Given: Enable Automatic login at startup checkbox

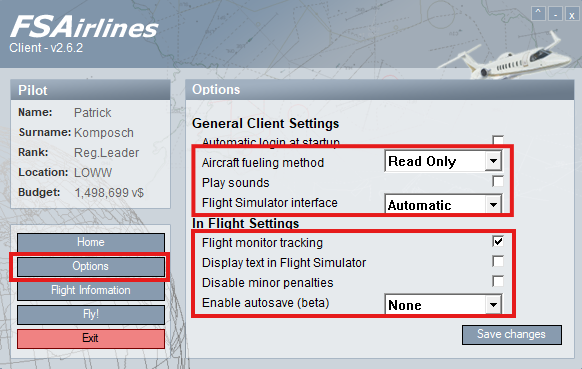Looking at the screenshot, I should point(498,140).
